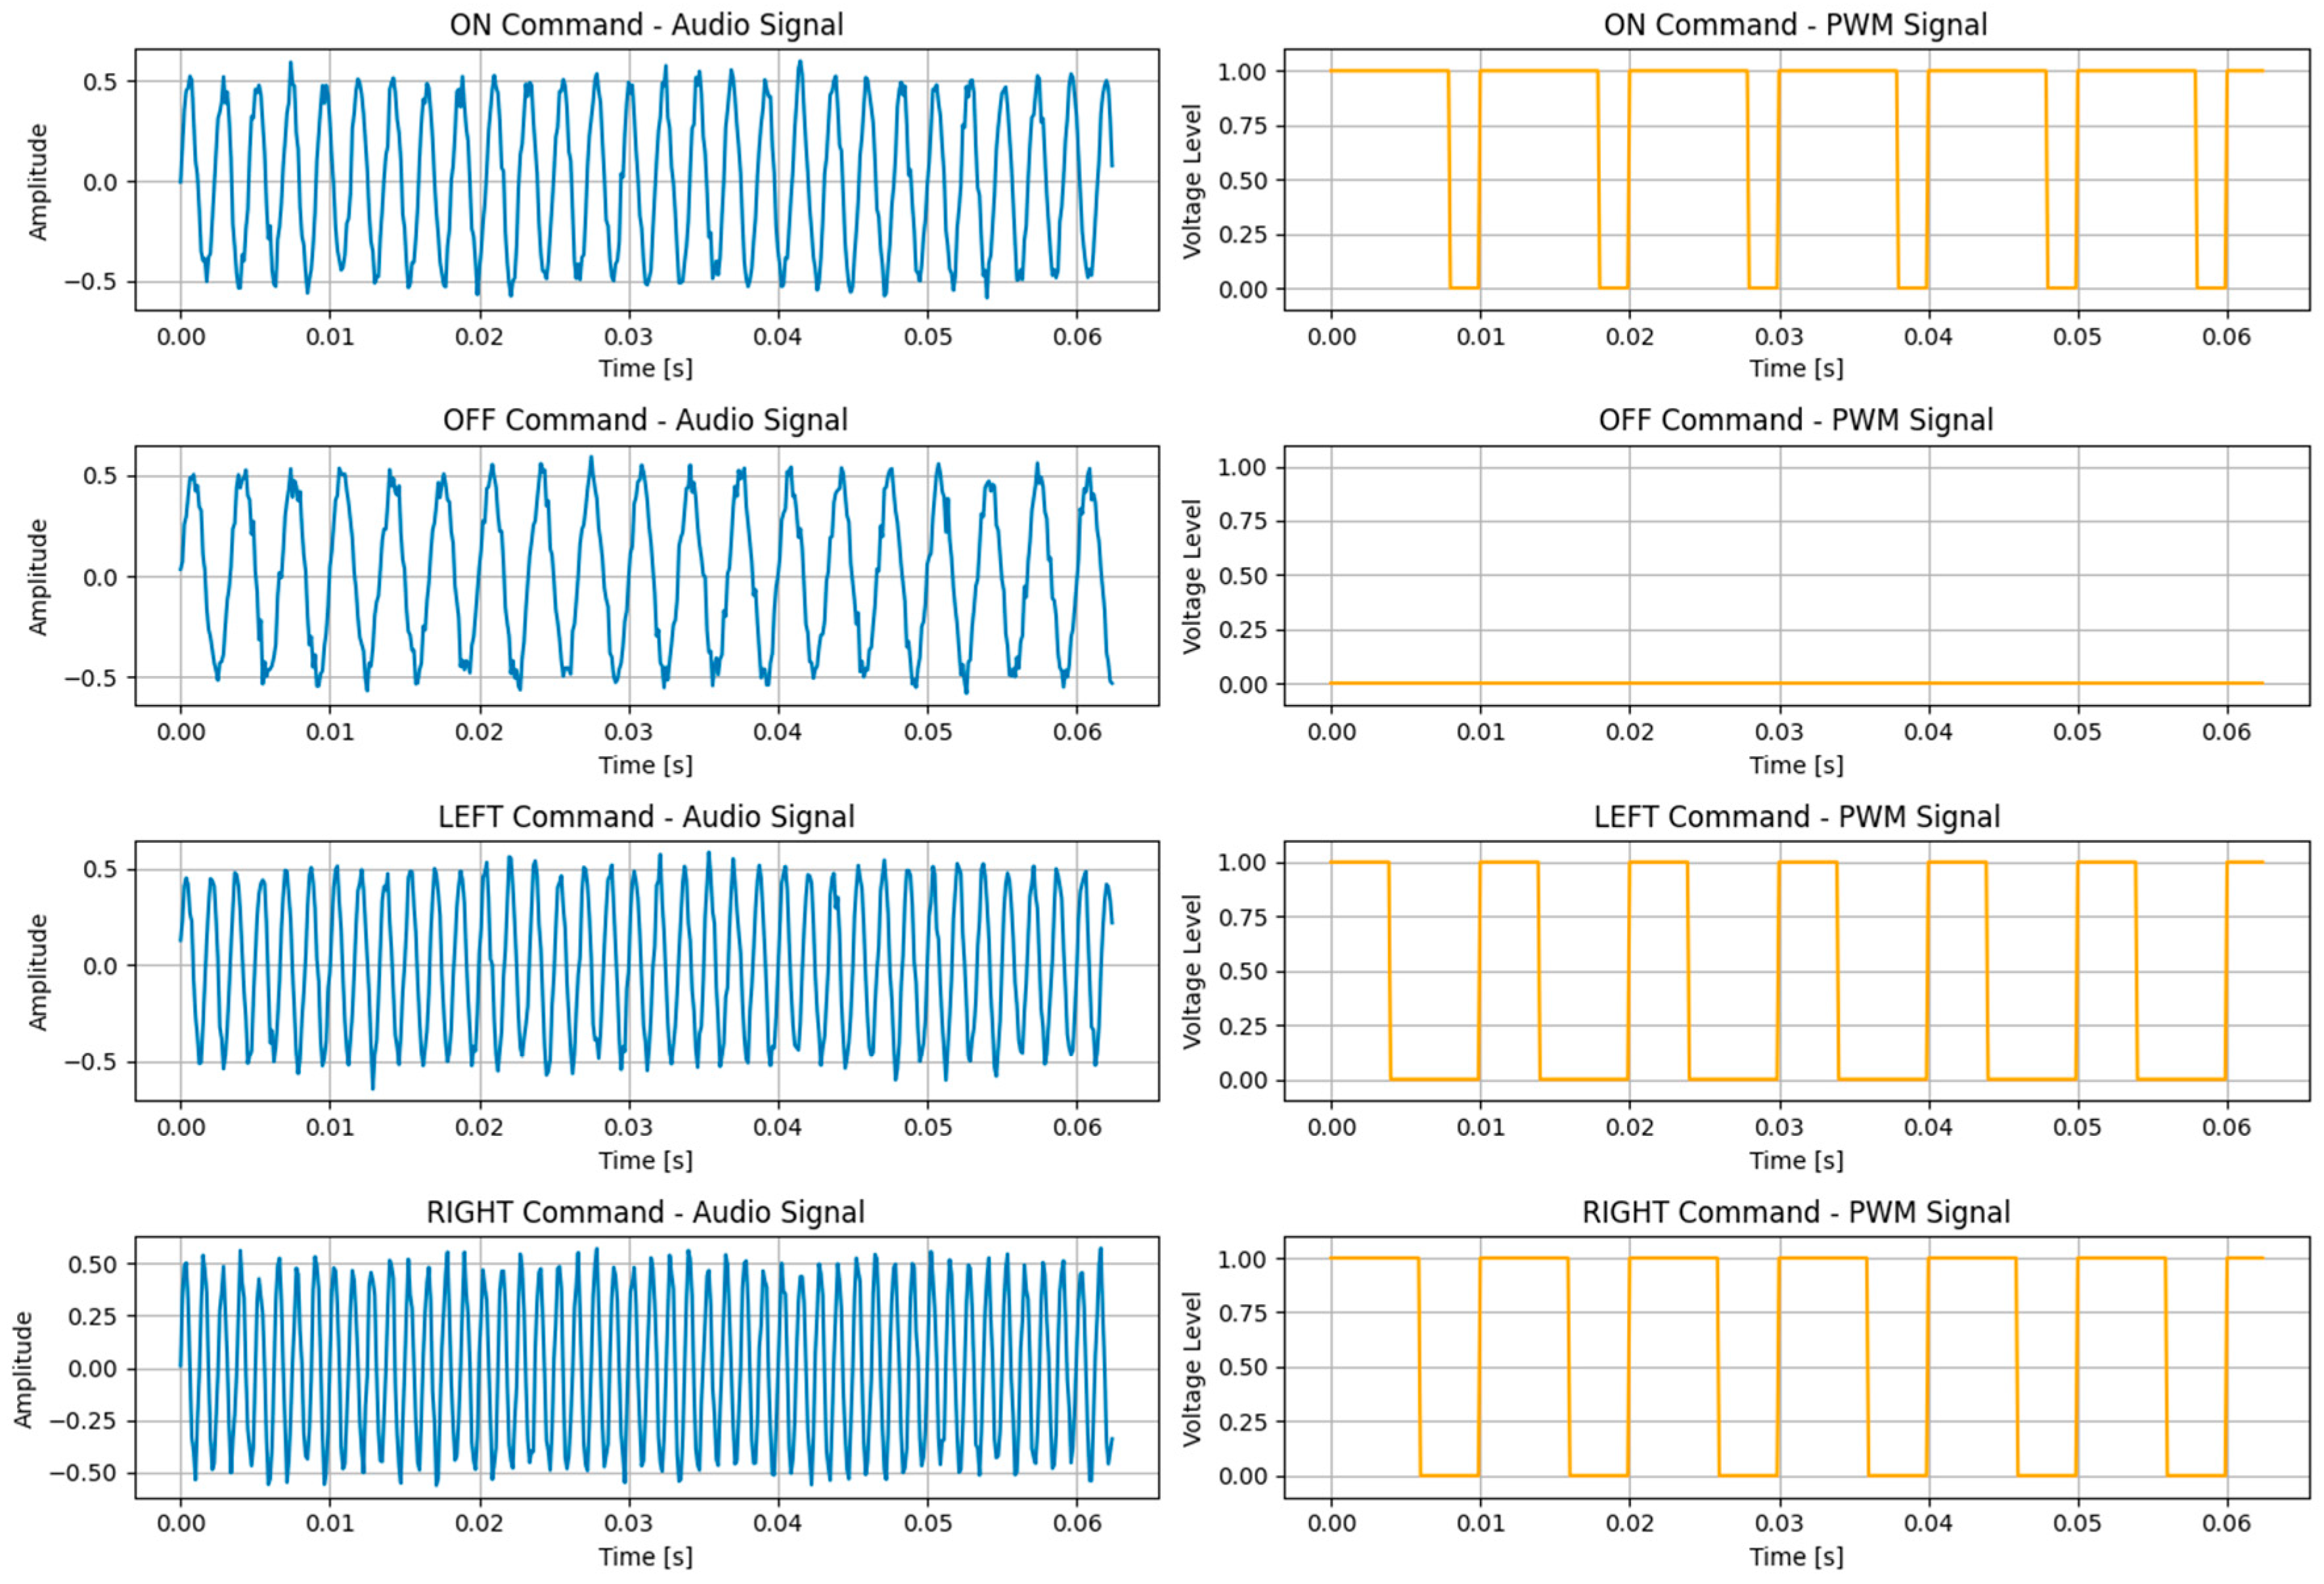
Task: Click the RIGHT Command - Audio Signal title
Action: (646, 1212)
